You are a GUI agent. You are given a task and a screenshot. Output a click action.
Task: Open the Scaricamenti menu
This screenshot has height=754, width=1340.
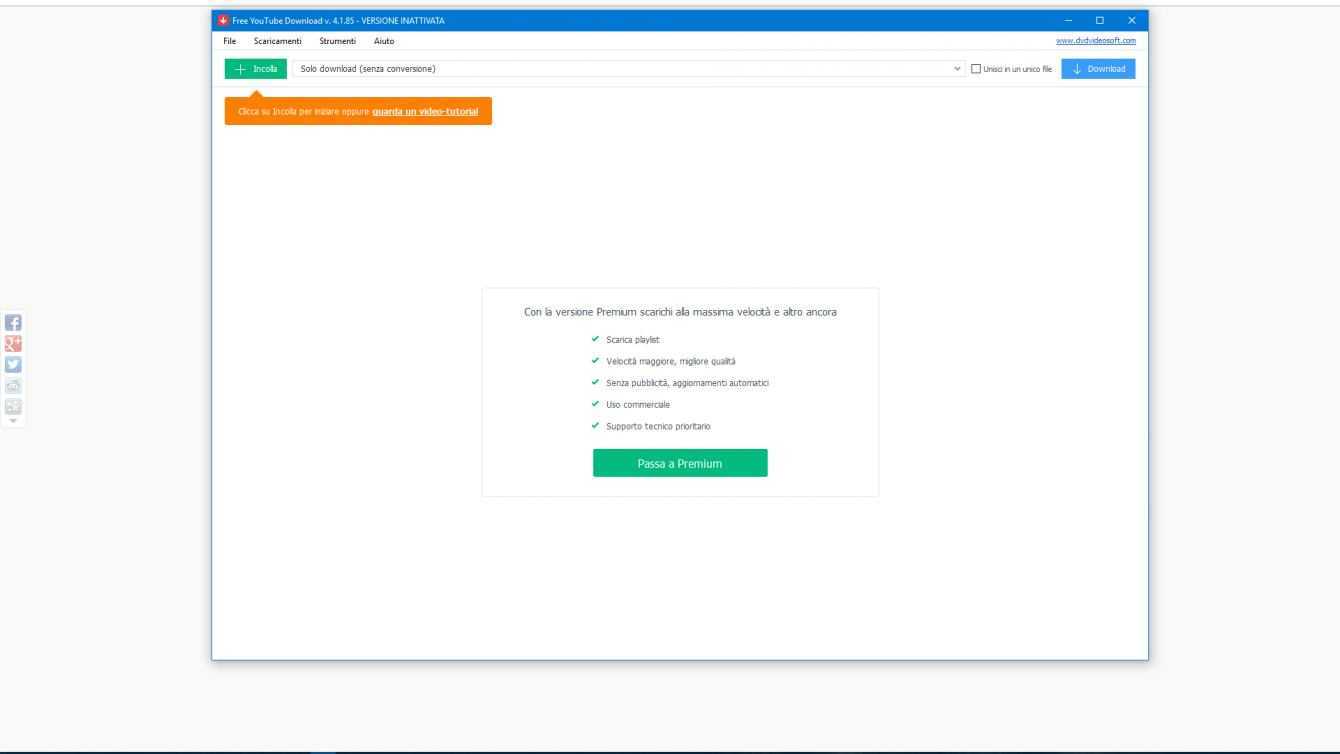(x=278, y=41)
